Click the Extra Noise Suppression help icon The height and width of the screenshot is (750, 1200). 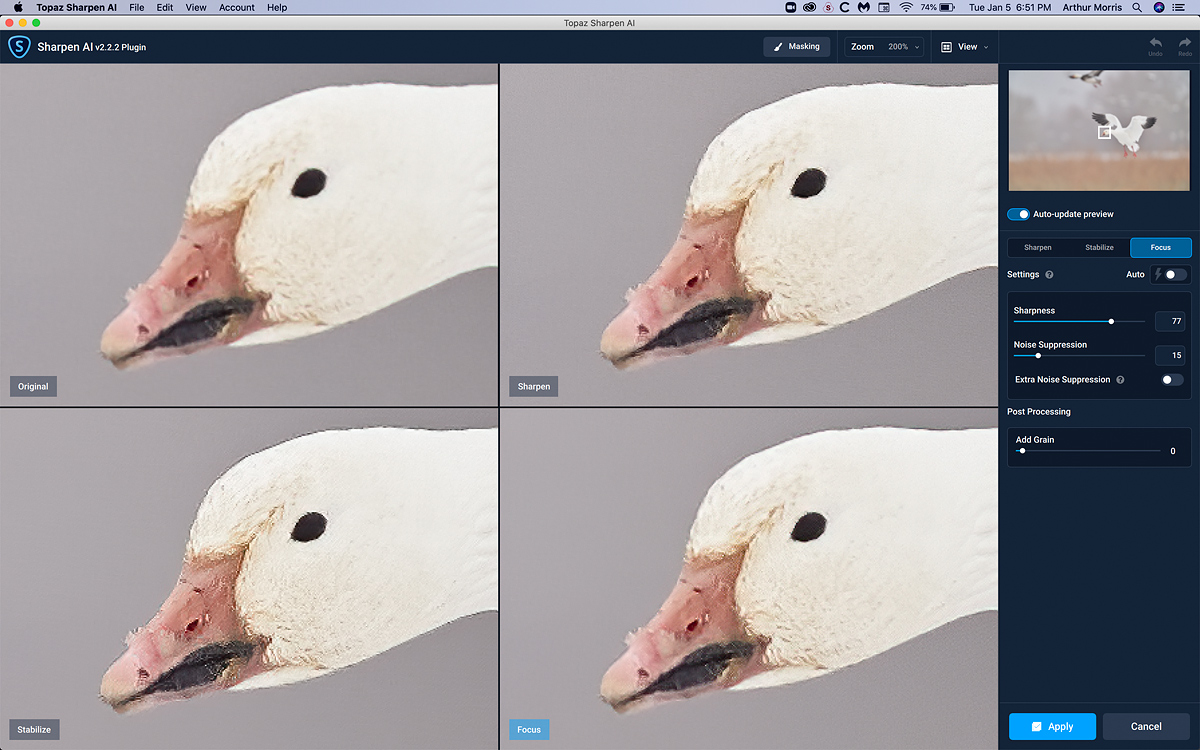pyautogui.click(x=1120, y=380)
